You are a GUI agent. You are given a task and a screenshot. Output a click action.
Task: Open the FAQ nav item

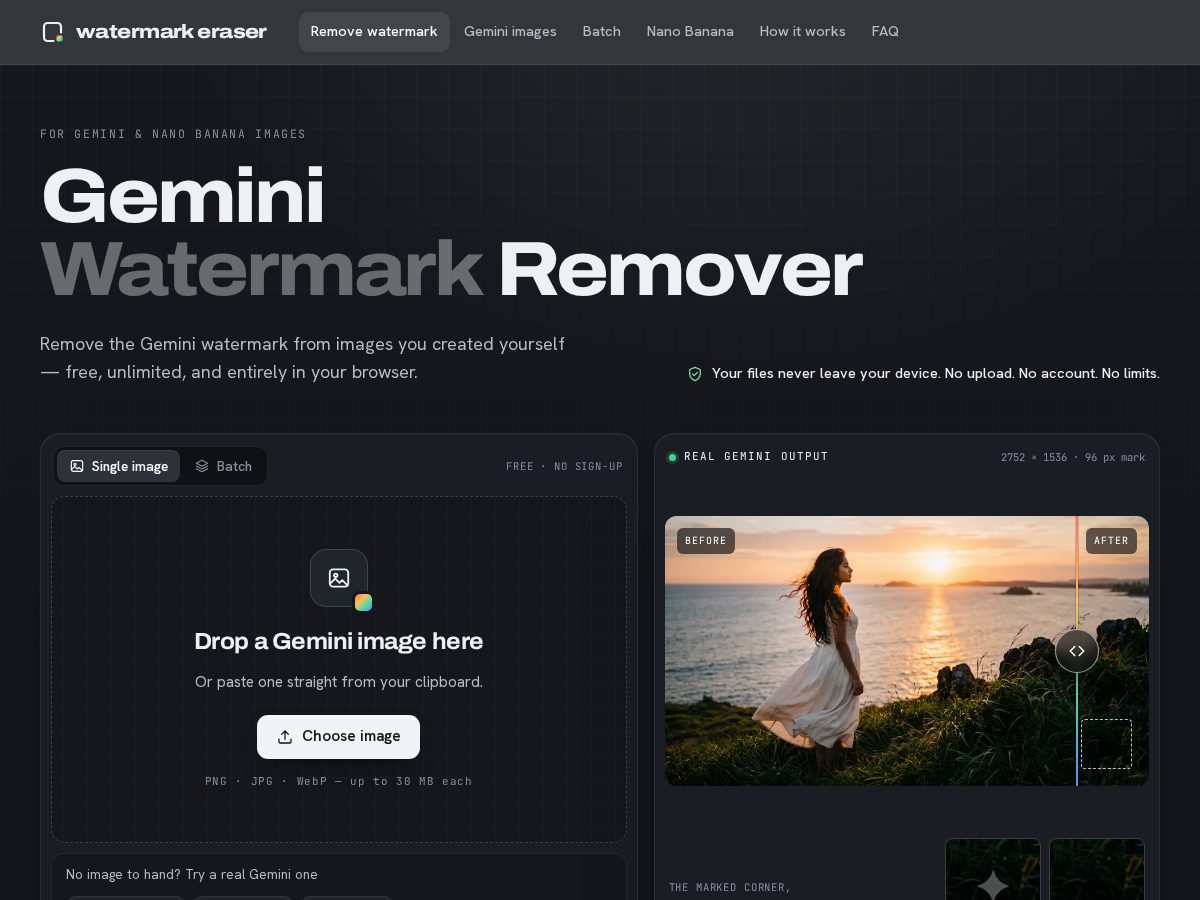point(885,32)
